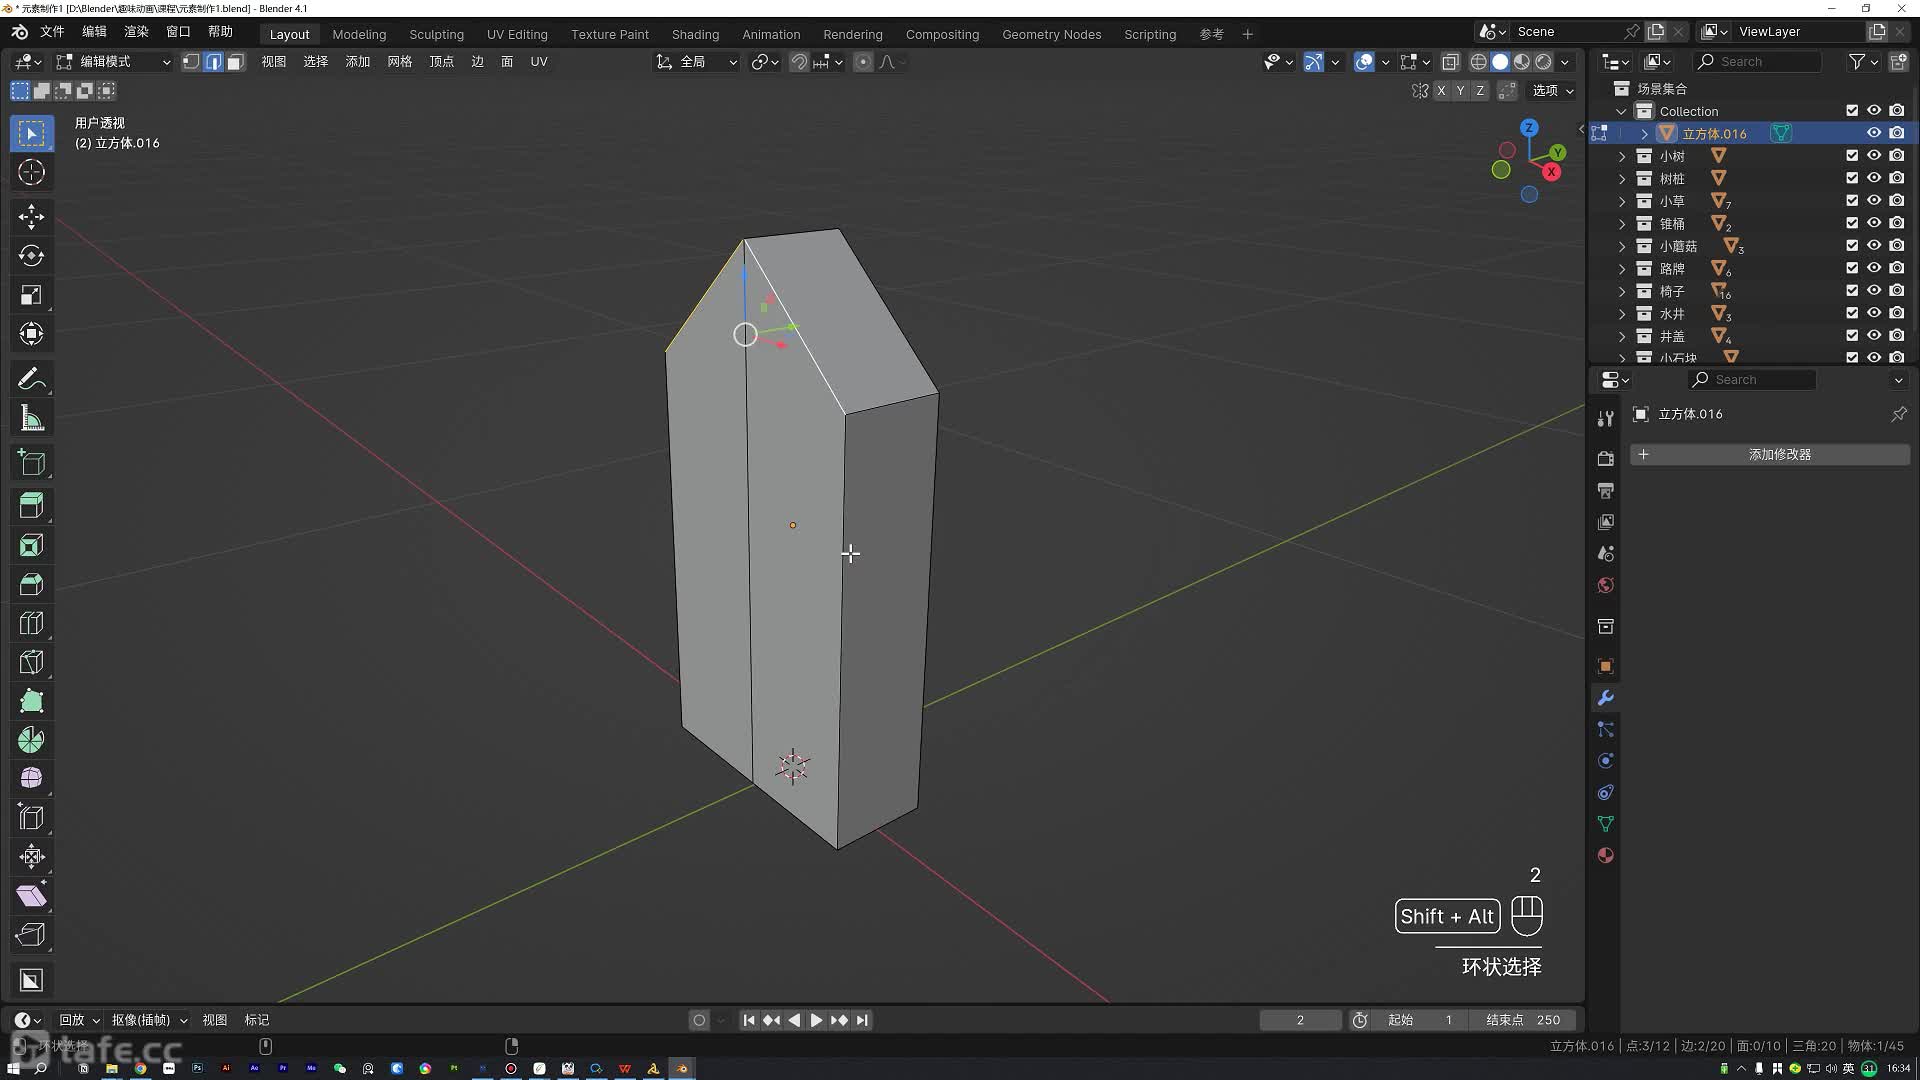Toggle X-ray display
Screen dimensions: 1920x1080
point(1450,62)
